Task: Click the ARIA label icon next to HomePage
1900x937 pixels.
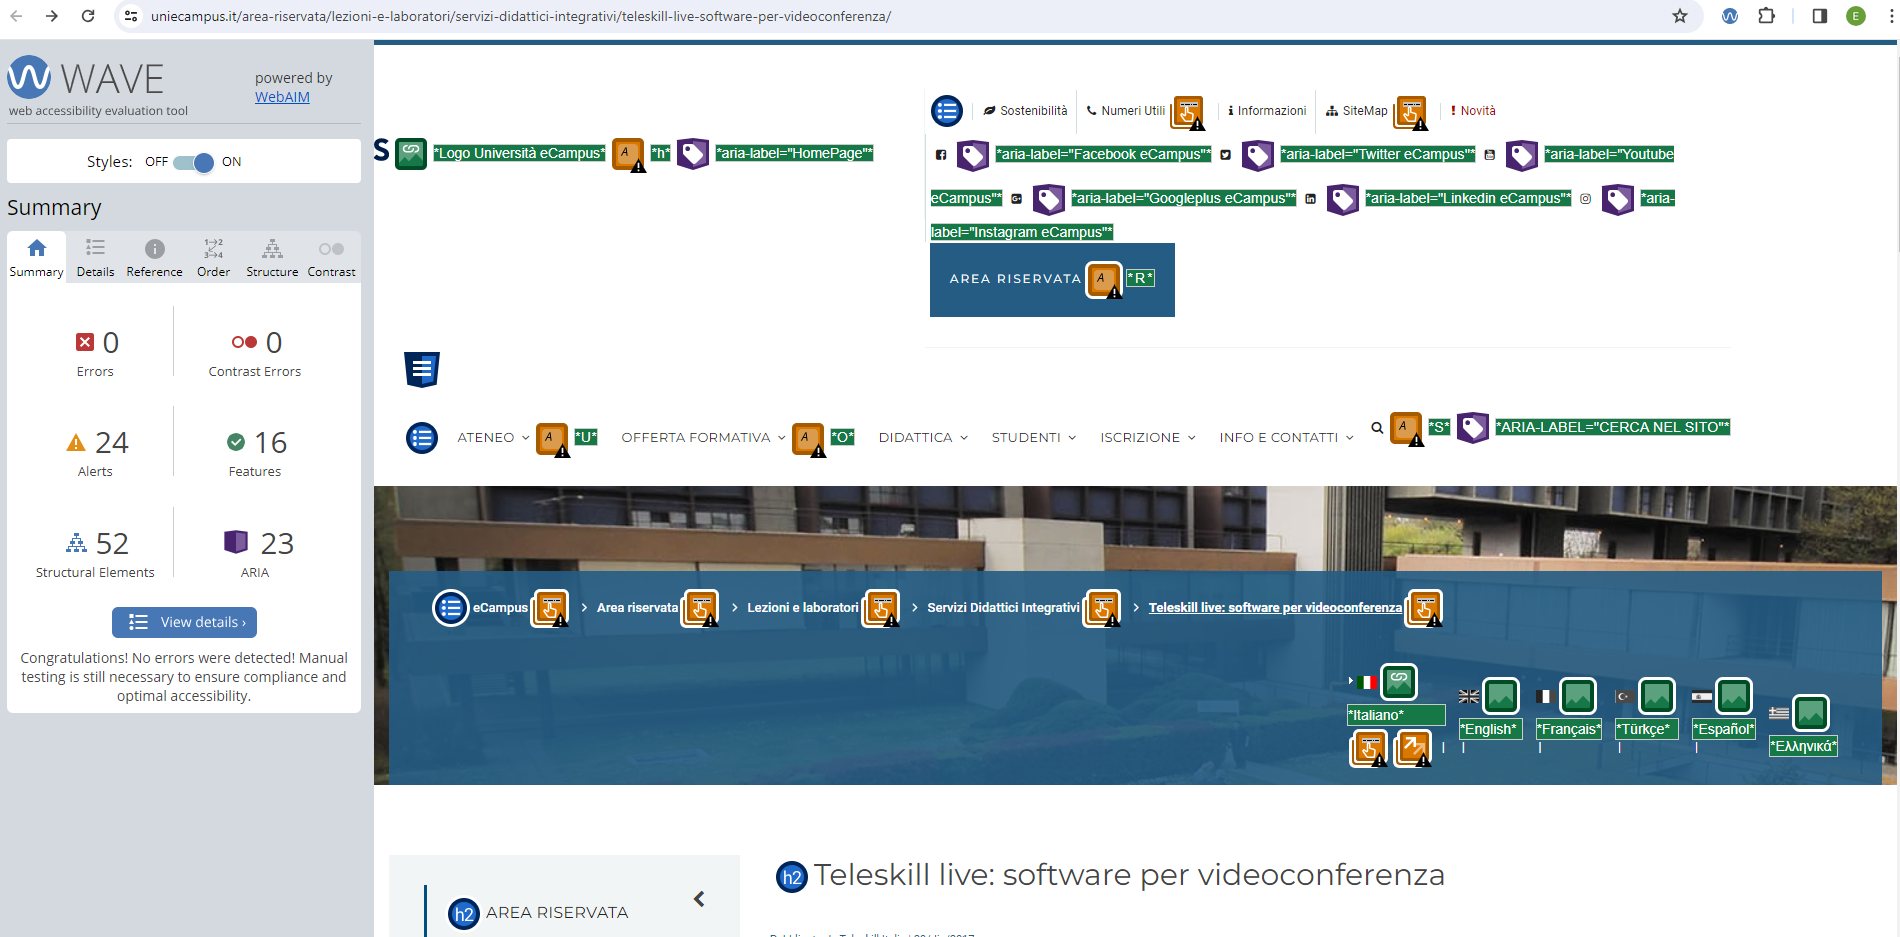Action: [693, 153]
